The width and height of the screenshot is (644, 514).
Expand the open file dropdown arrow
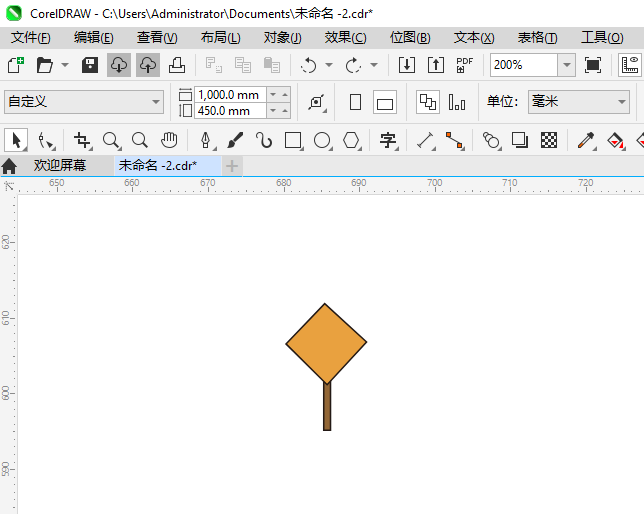pos(65,65)
